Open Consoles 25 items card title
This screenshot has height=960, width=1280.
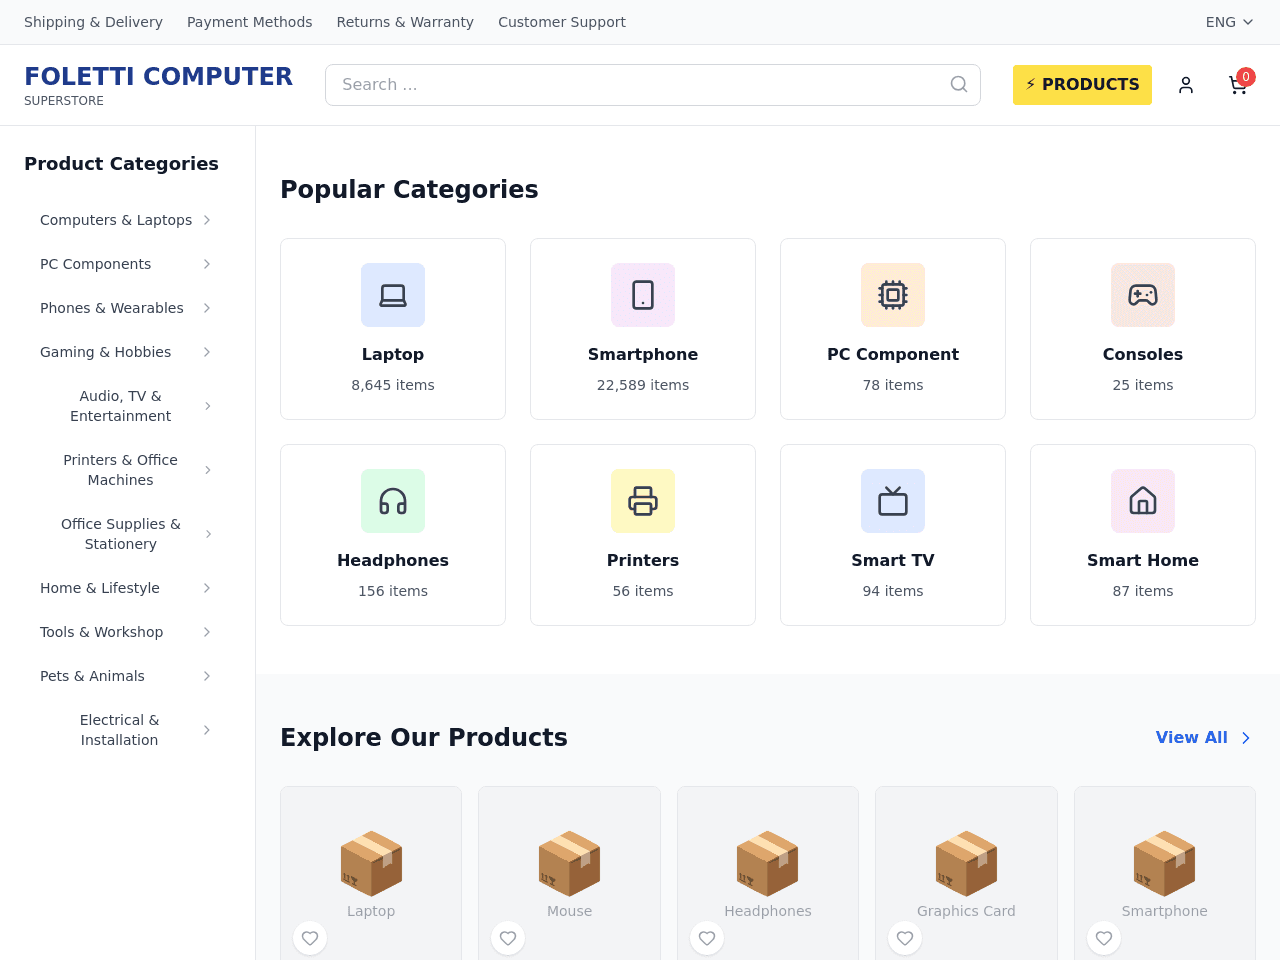pyautogui.click(x=1143, y=354)
